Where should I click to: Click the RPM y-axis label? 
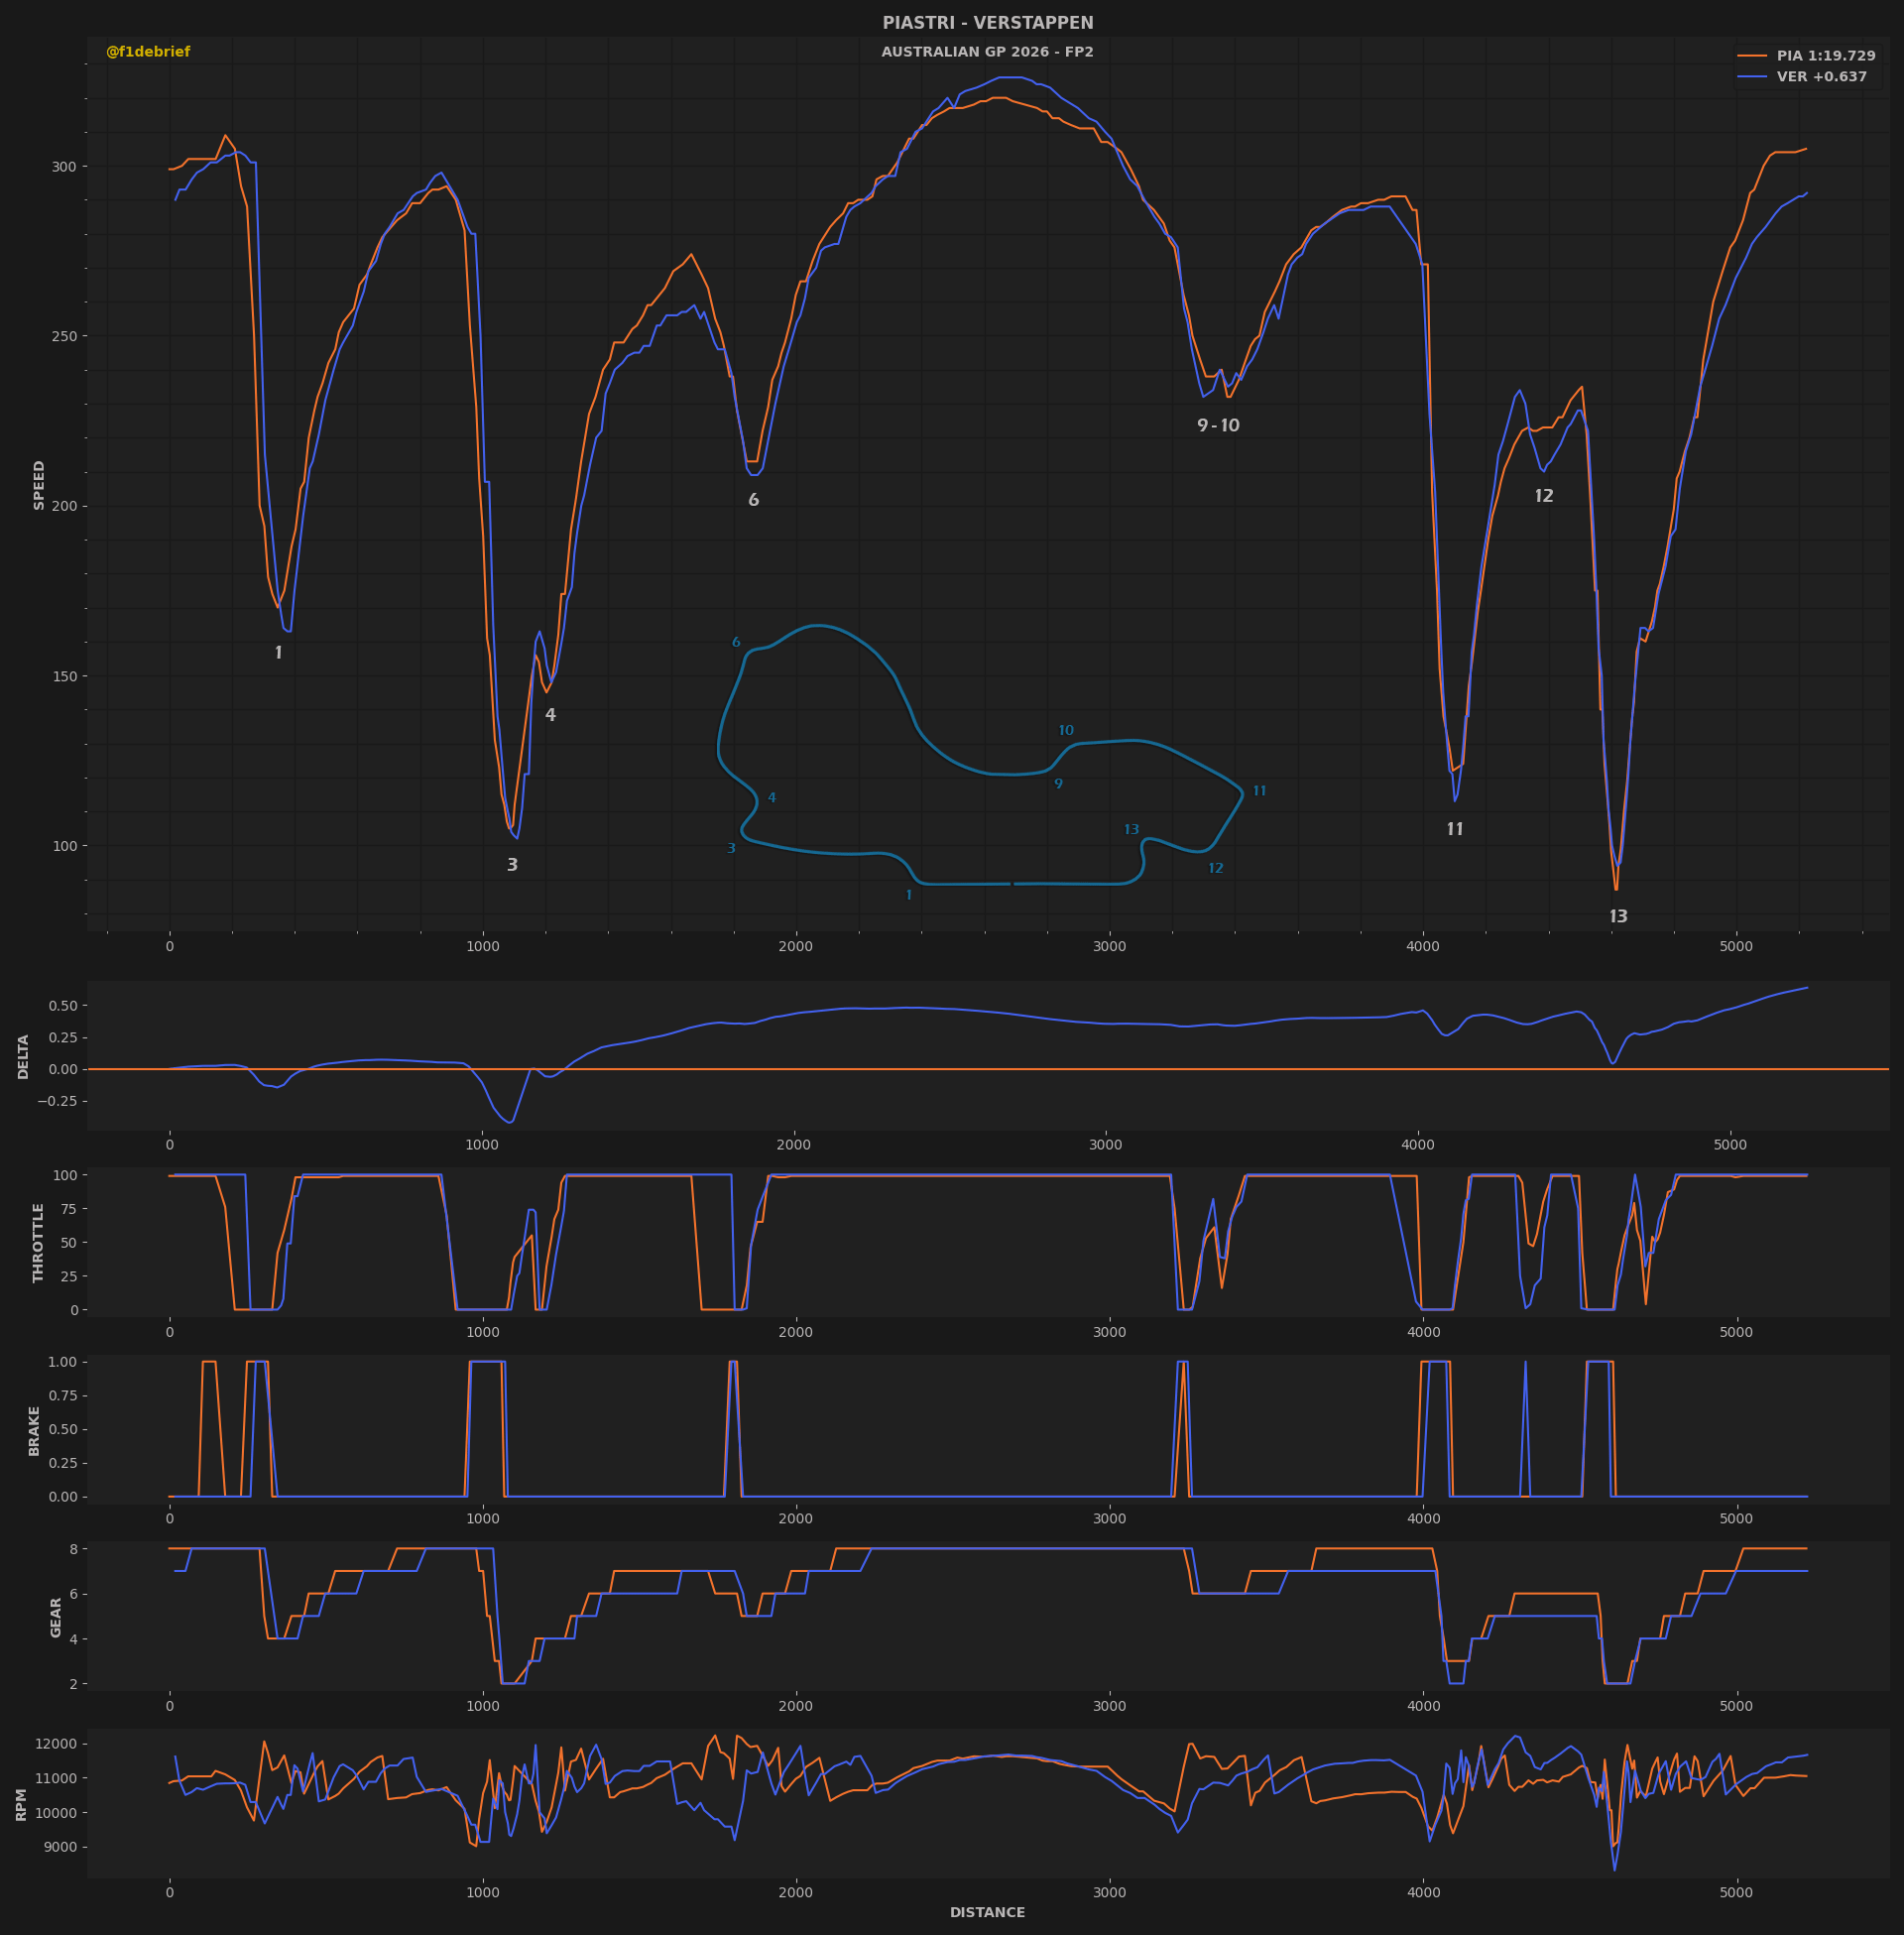click(22, 1804)
